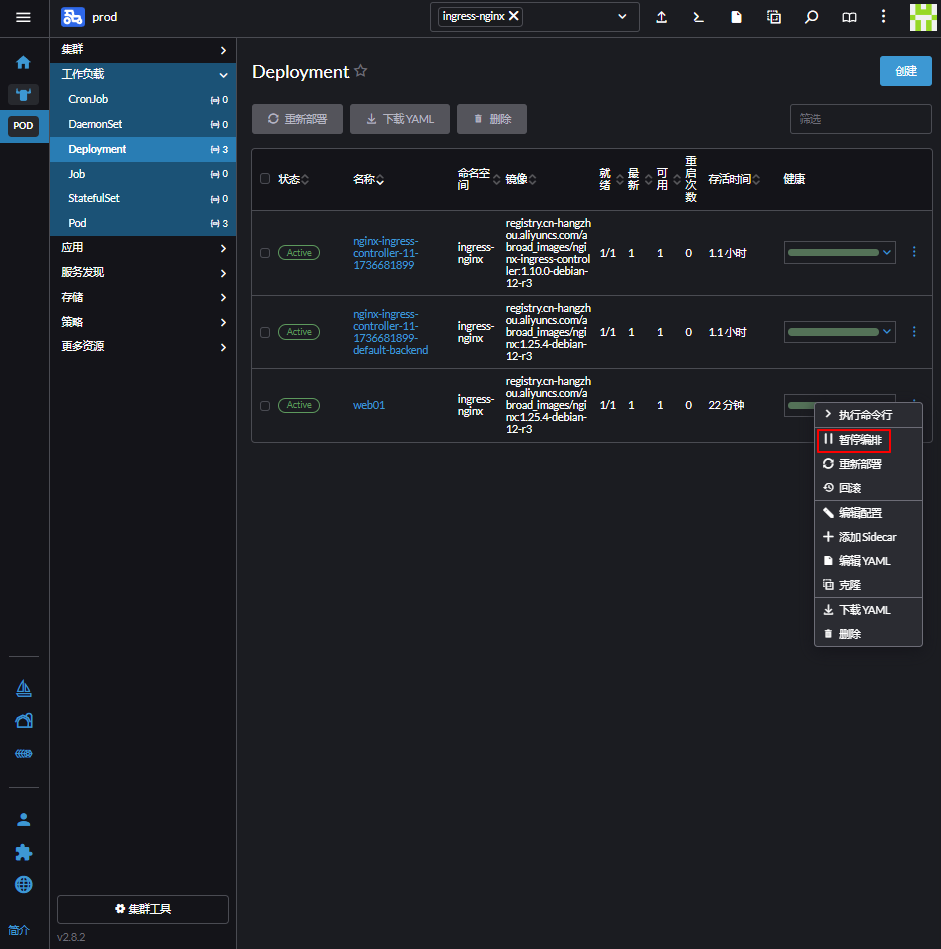
Task: Choose 暂停编排 from context menu
Action: point(868,440)
